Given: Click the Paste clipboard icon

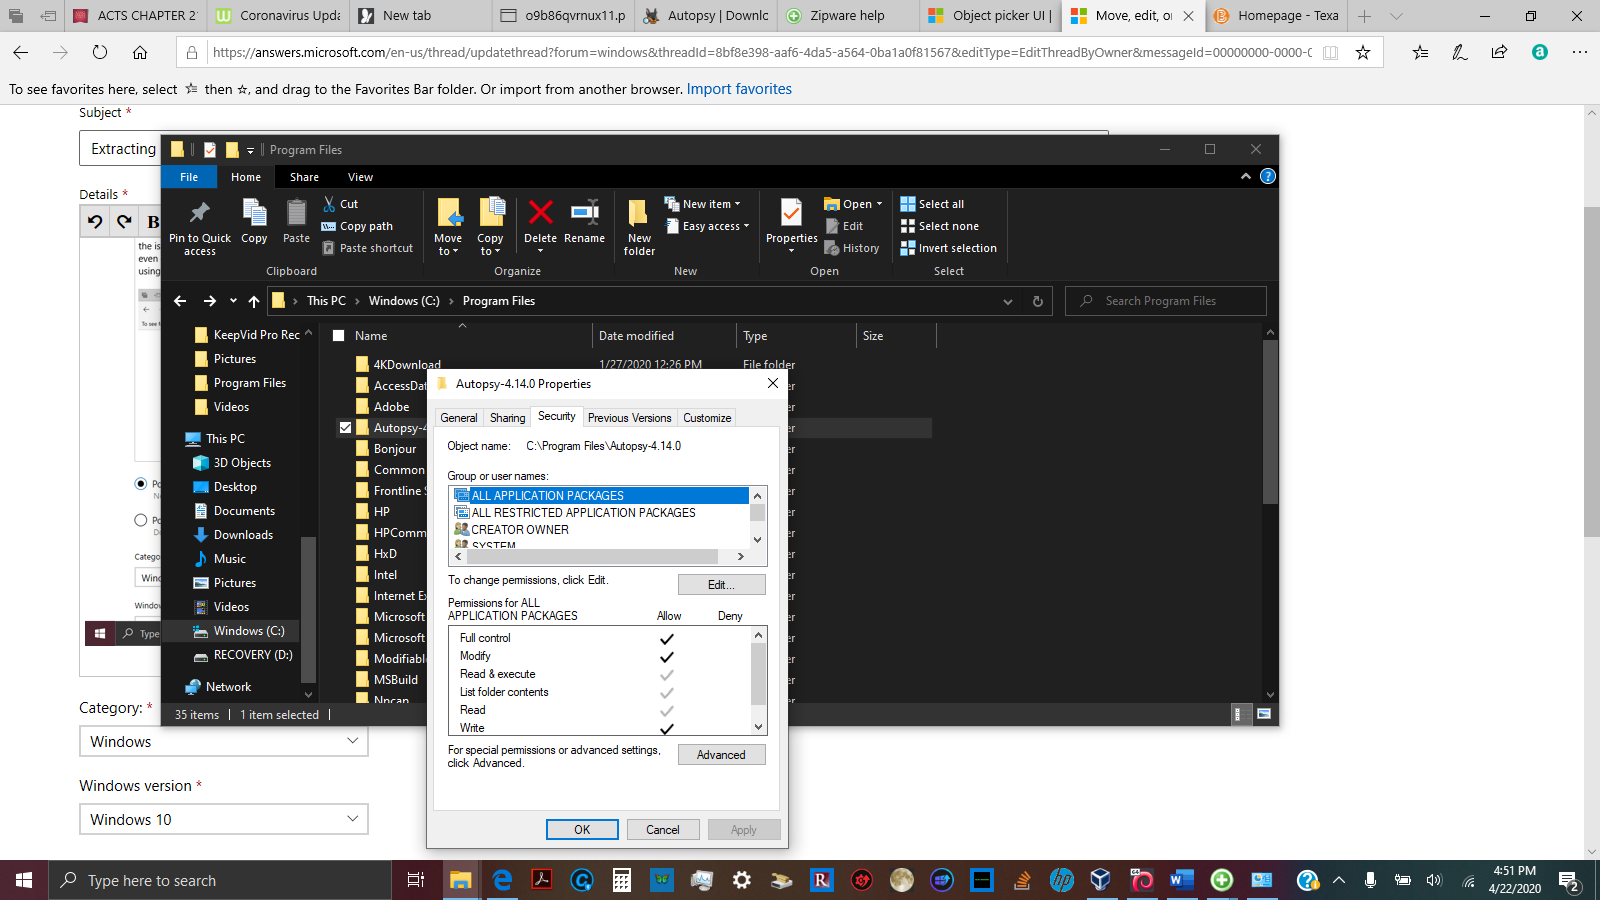Looking at the screenshot, I should tap(296, 212).
